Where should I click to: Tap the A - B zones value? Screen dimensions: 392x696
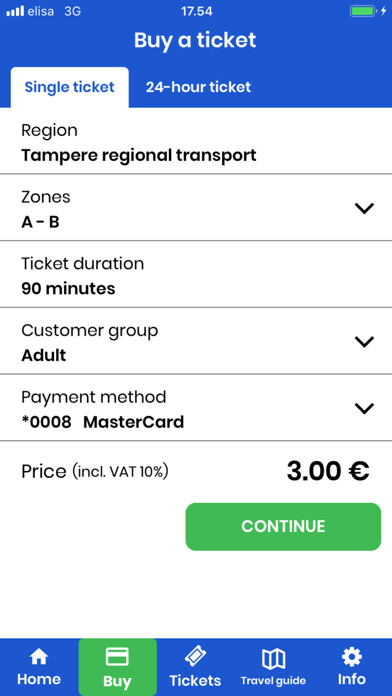pyautogui.click(x=40, y=222)
